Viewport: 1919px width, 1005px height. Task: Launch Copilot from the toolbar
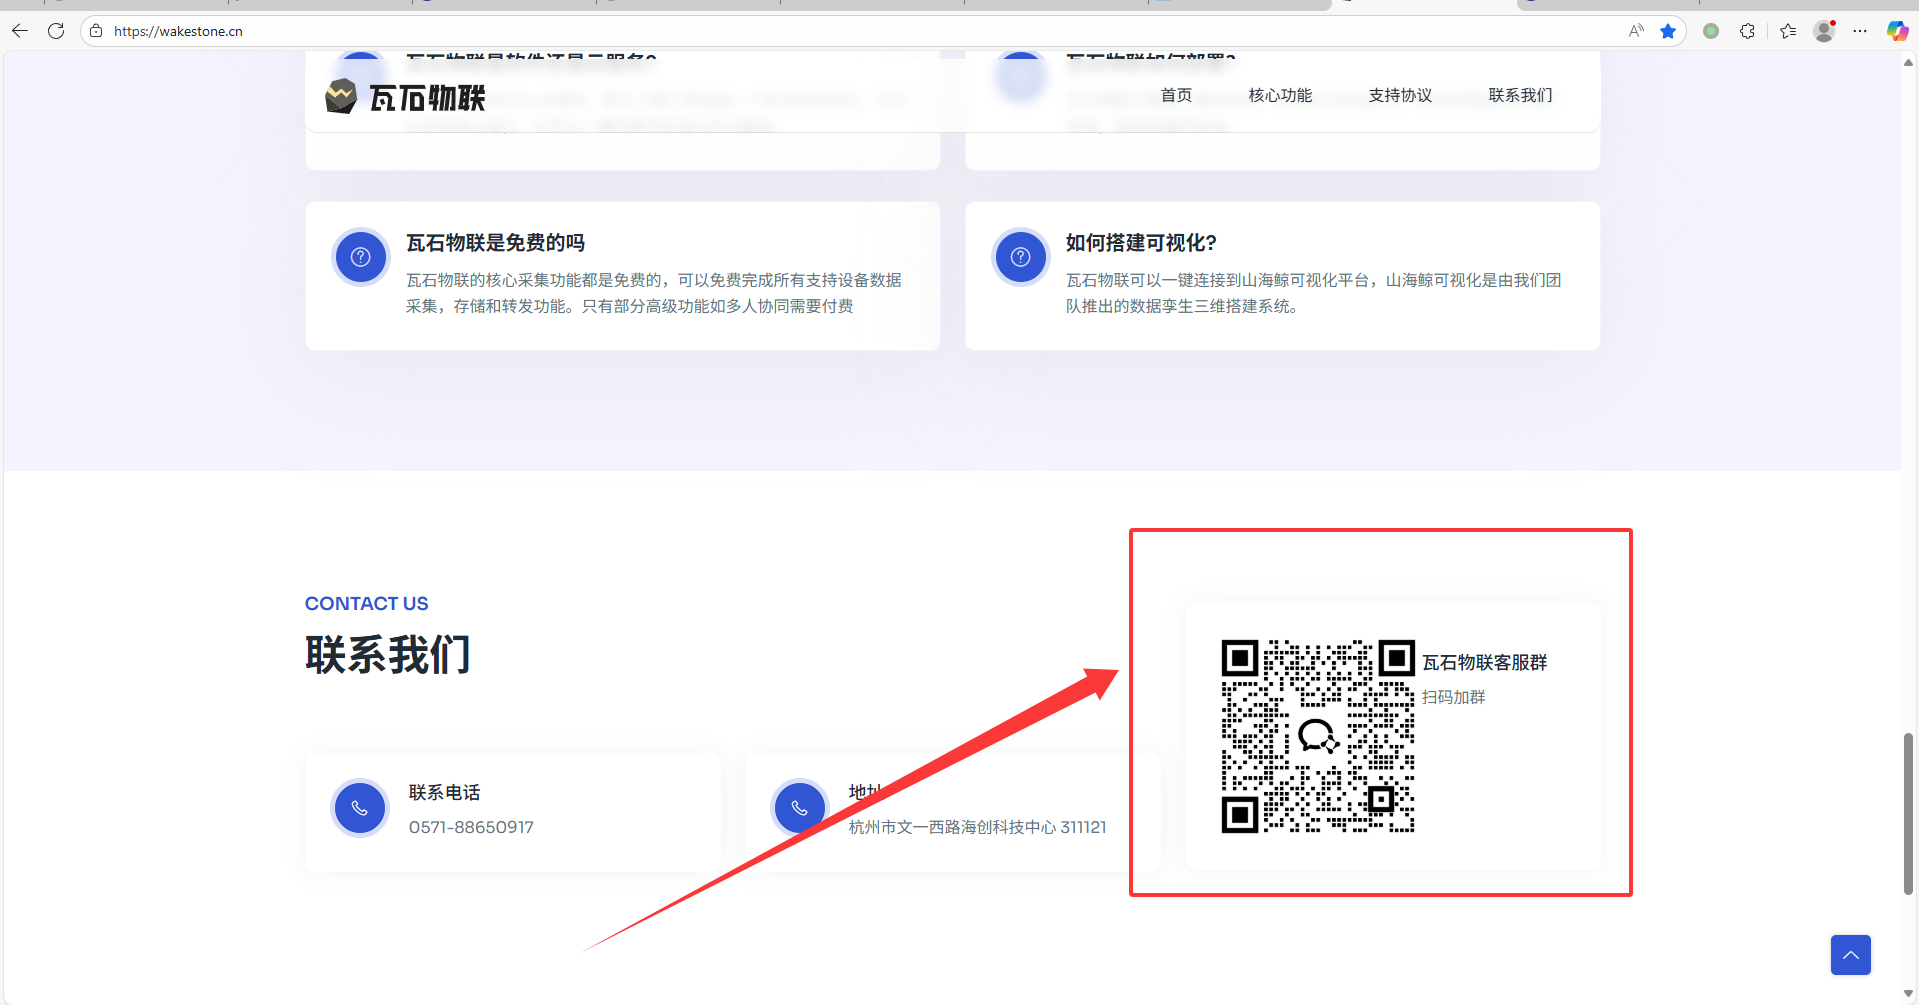pyautogui.click(x=1896, y=31)
